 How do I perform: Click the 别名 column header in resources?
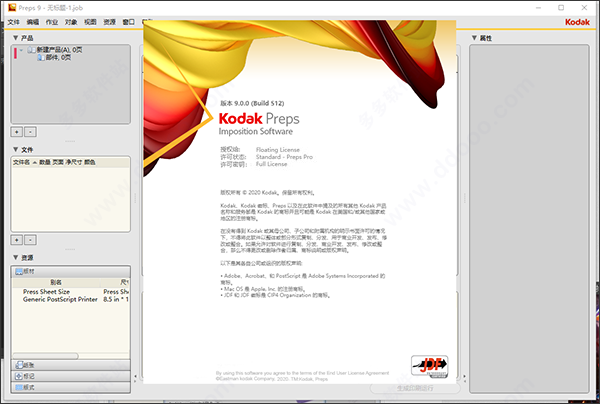tap(56, 282)
